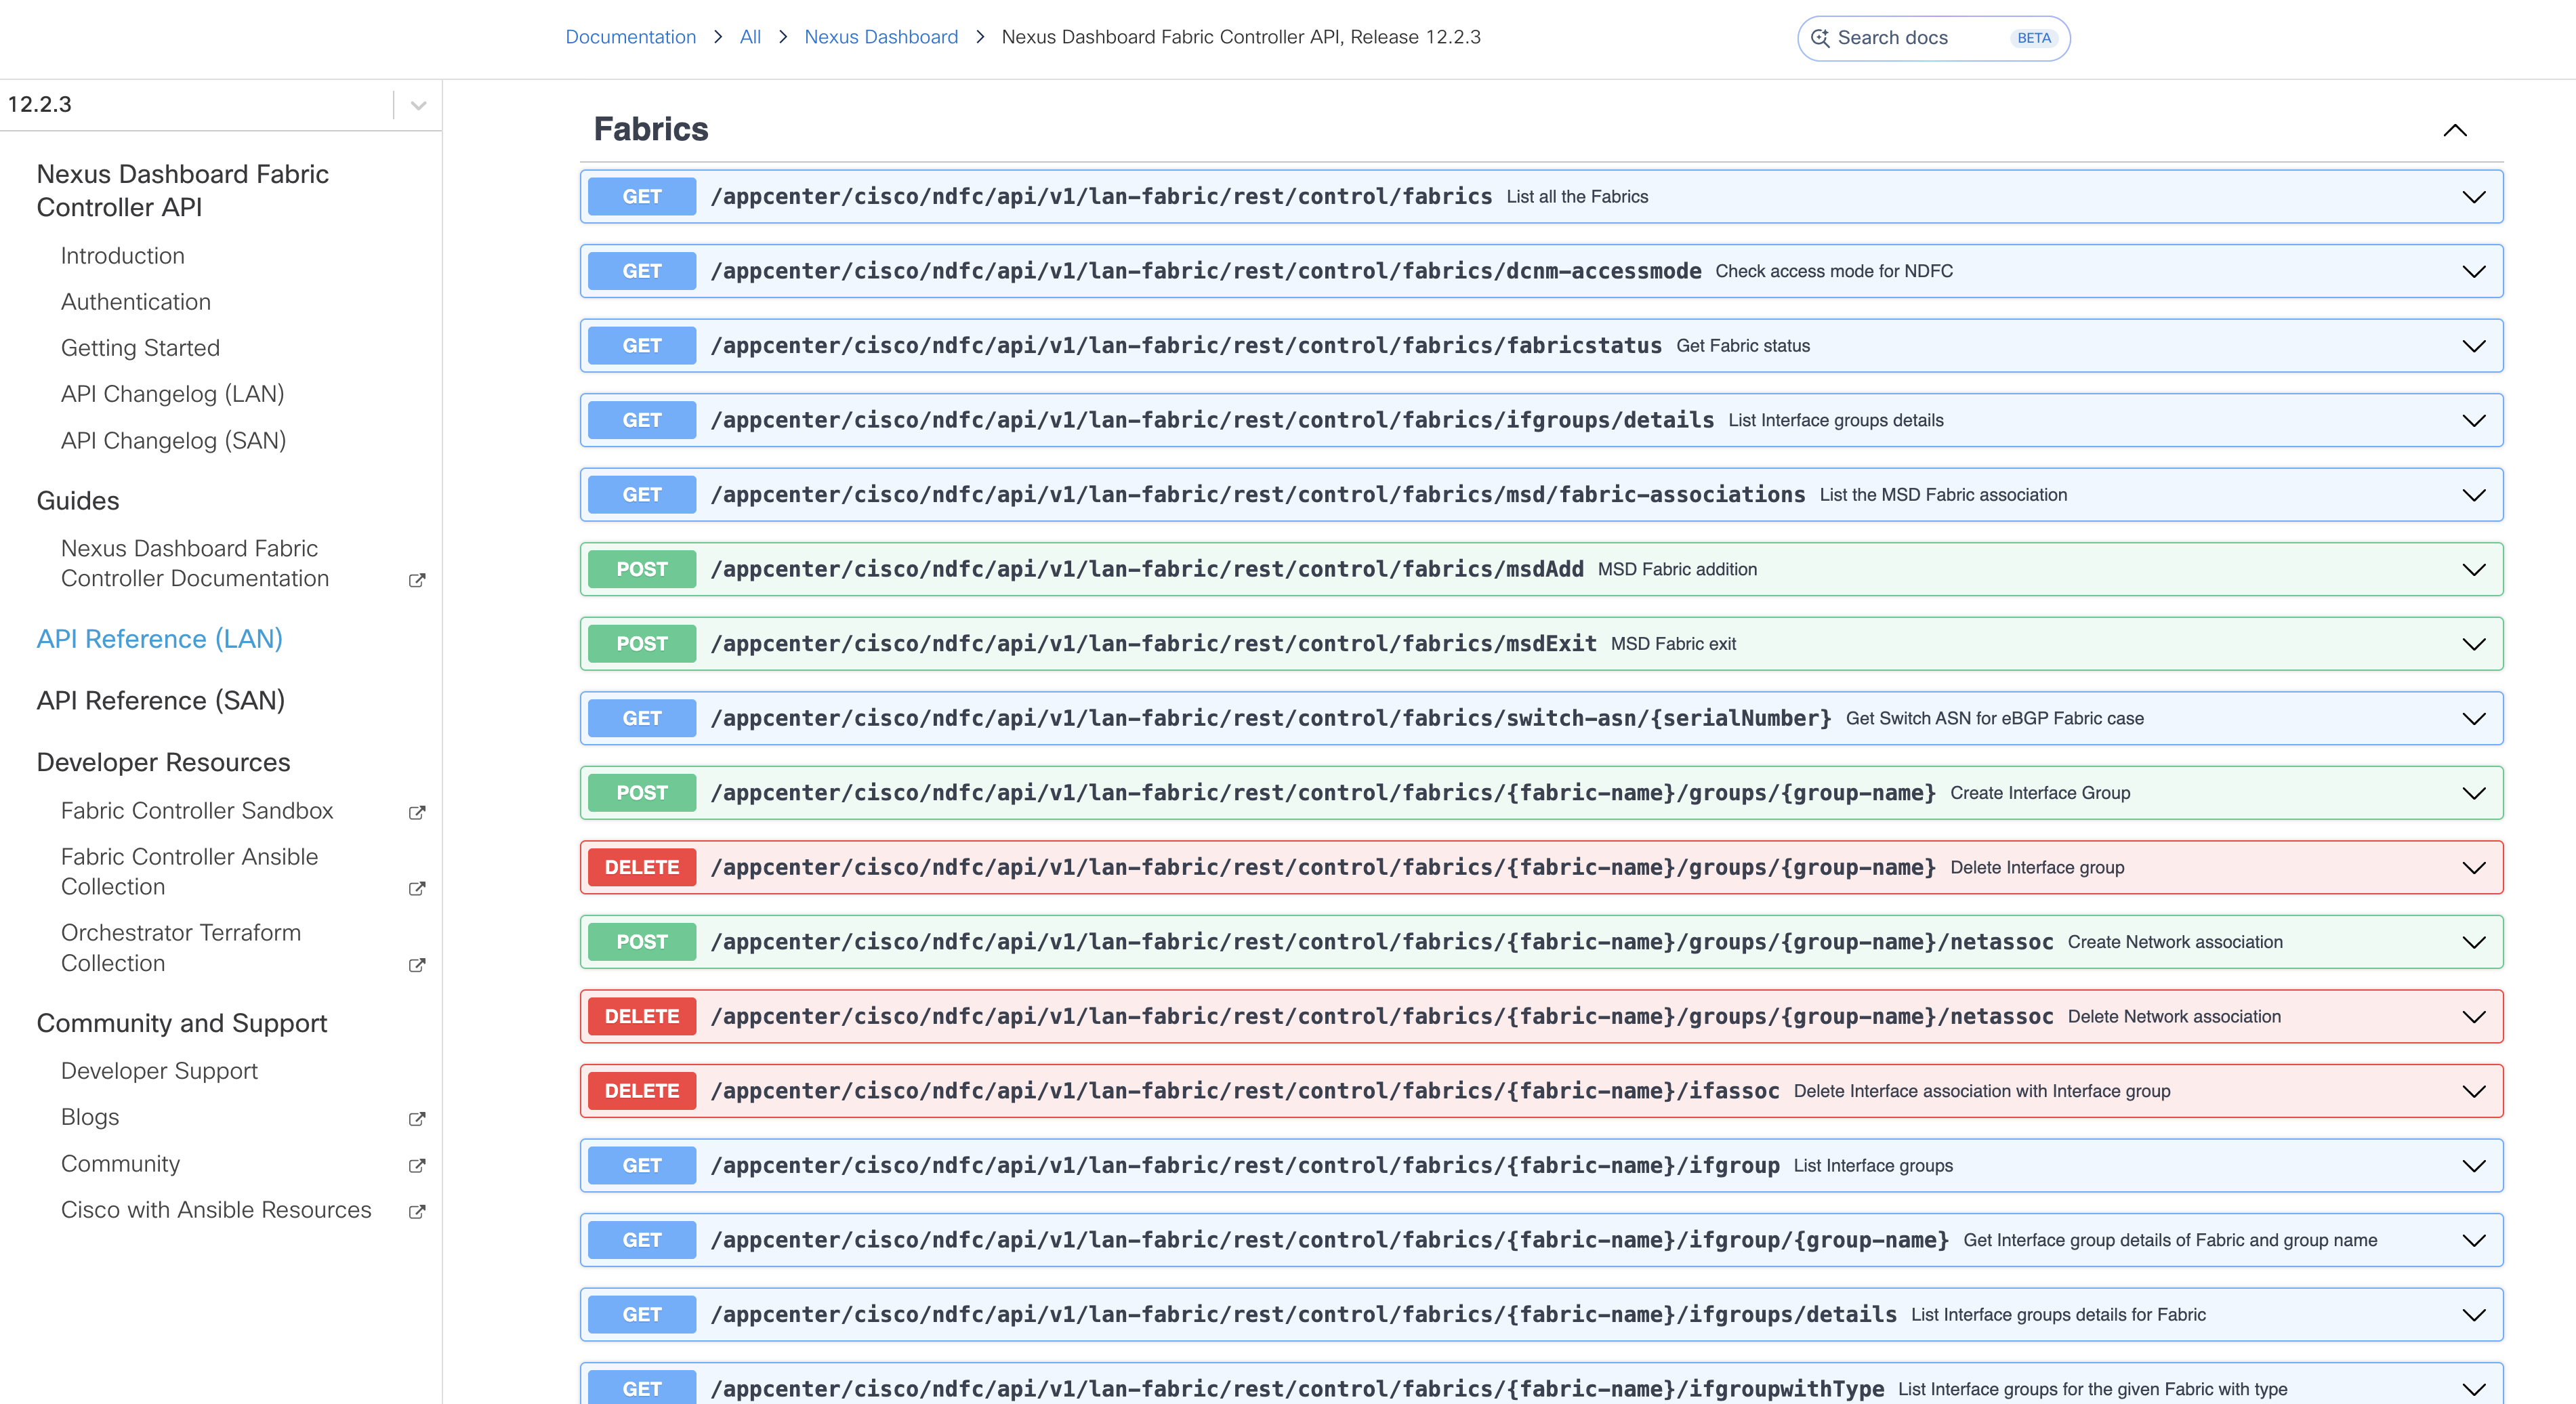Click POST badge for msdExit endpoint
The image size is (2576, 1404).
coord(642,644)
